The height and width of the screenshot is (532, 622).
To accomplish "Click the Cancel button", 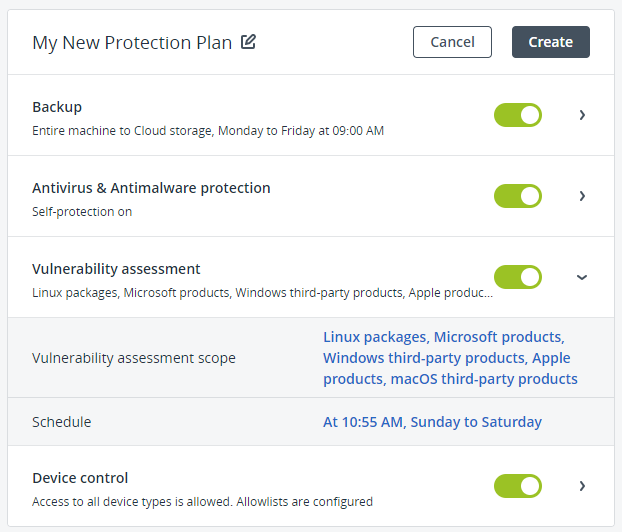I will pos(452,42).
